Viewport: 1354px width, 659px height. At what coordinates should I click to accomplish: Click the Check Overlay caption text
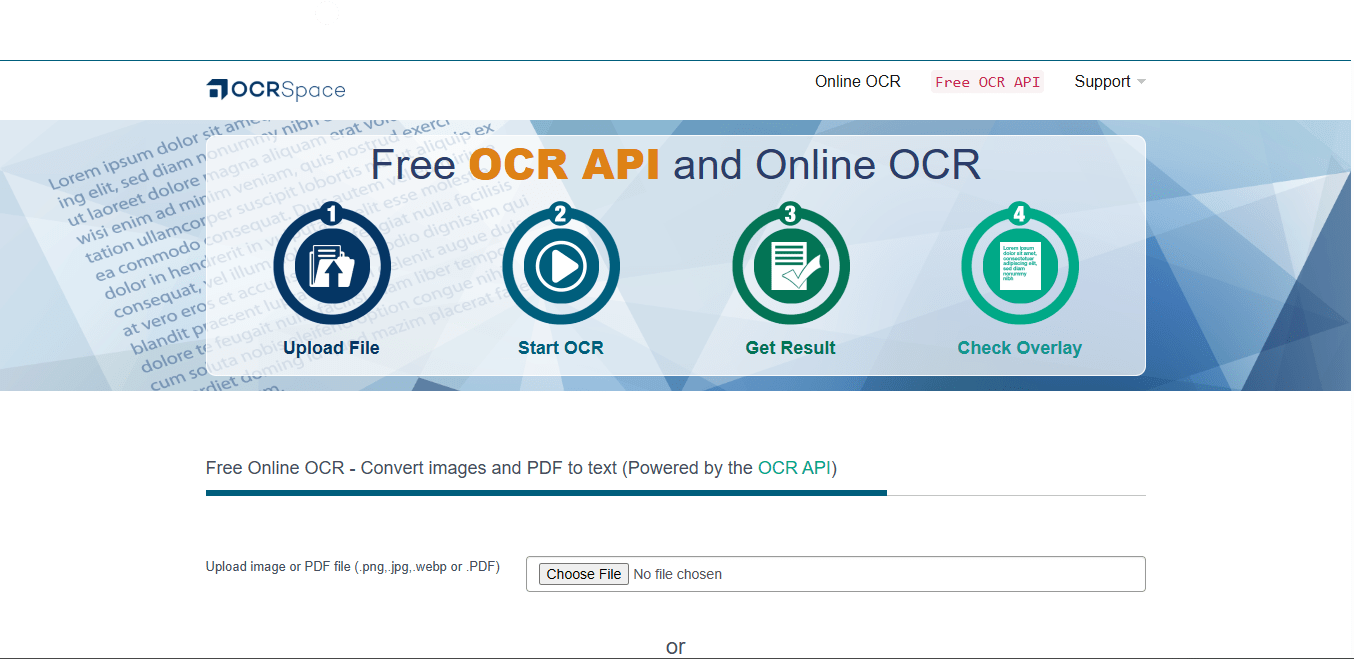coord(1019,347)
